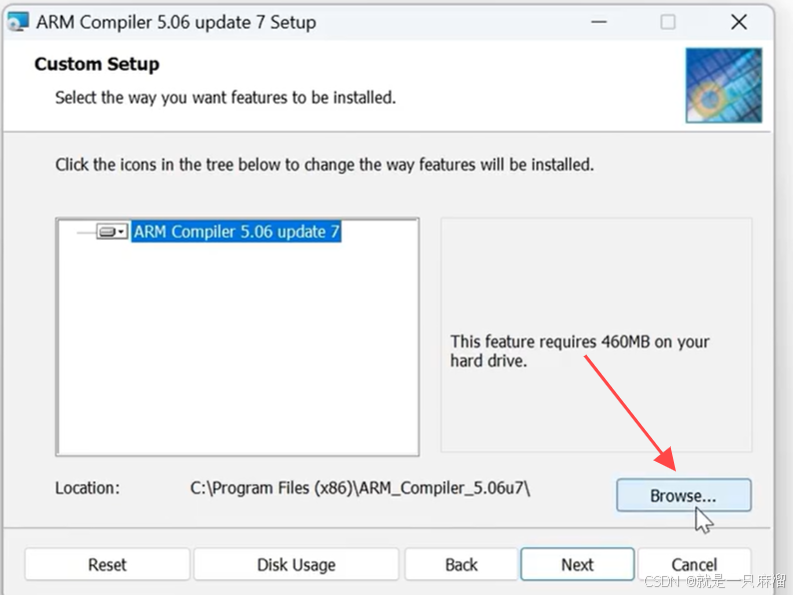Click the "Click the icons in the tree" instruction
The image size is (793, 595).
click(x=324, y=164)
